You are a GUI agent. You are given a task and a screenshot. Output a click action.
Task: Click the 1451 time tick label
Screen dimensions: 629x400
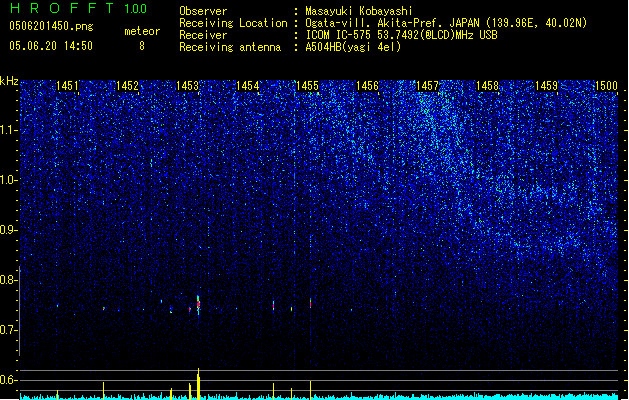pos(67,85)
